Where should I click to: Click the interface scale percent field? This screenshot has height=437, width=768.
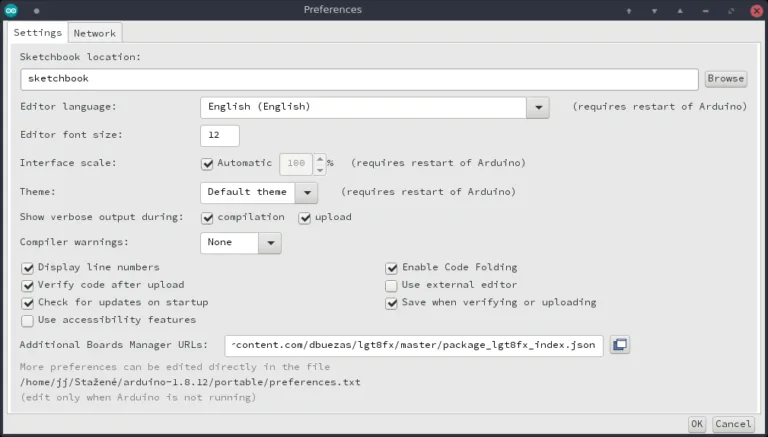[x=296, y=164]
